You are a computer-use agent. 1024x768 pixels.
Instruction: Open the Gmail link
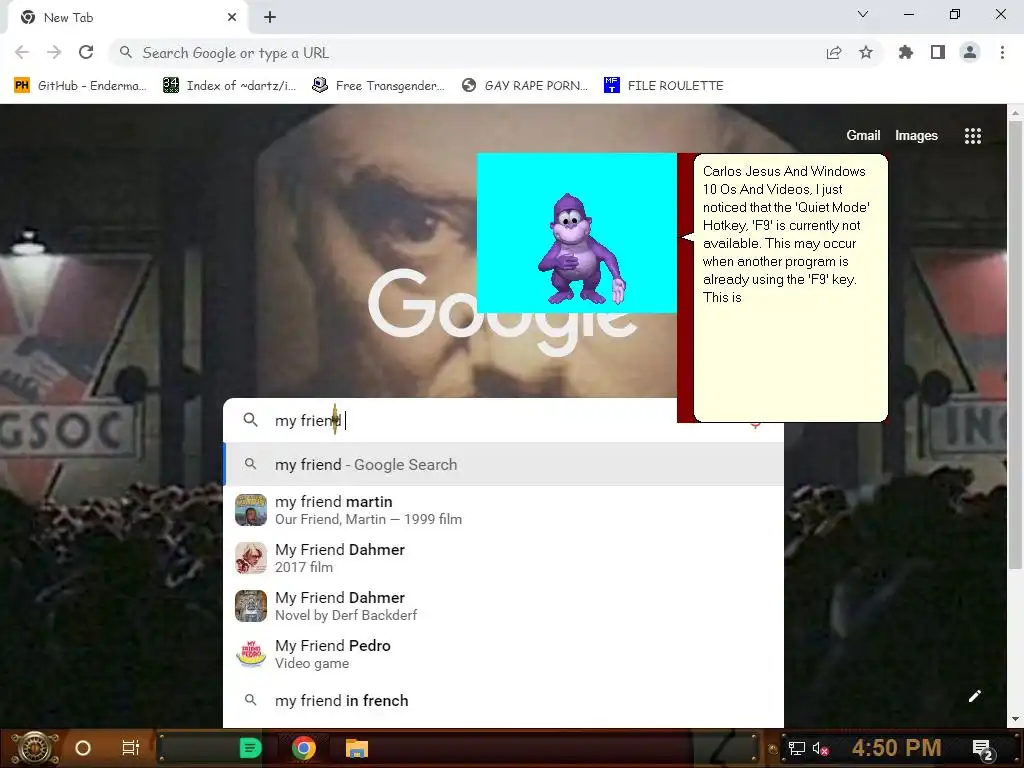click(x=863, y=135)
